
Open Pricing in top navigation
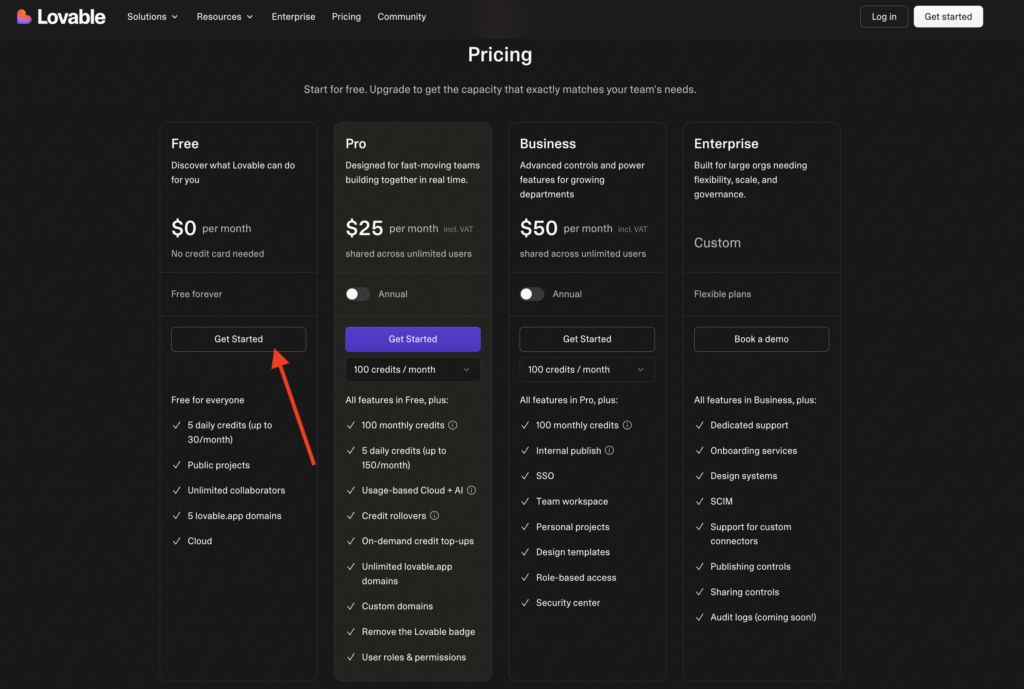346,17
